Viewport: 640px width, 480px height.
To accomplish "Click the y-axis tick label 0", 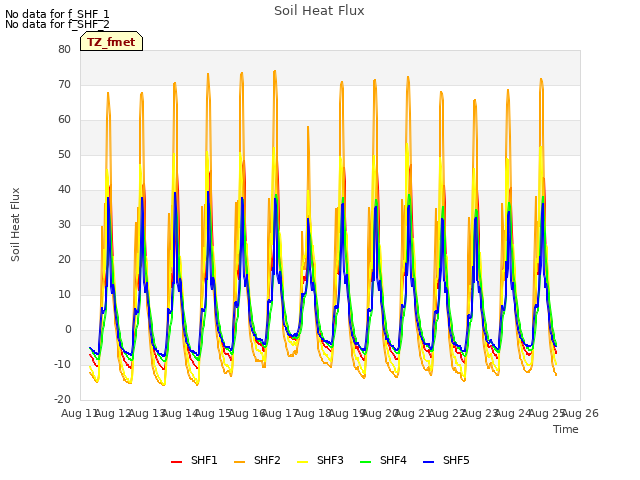I will (x=68, y=330).
